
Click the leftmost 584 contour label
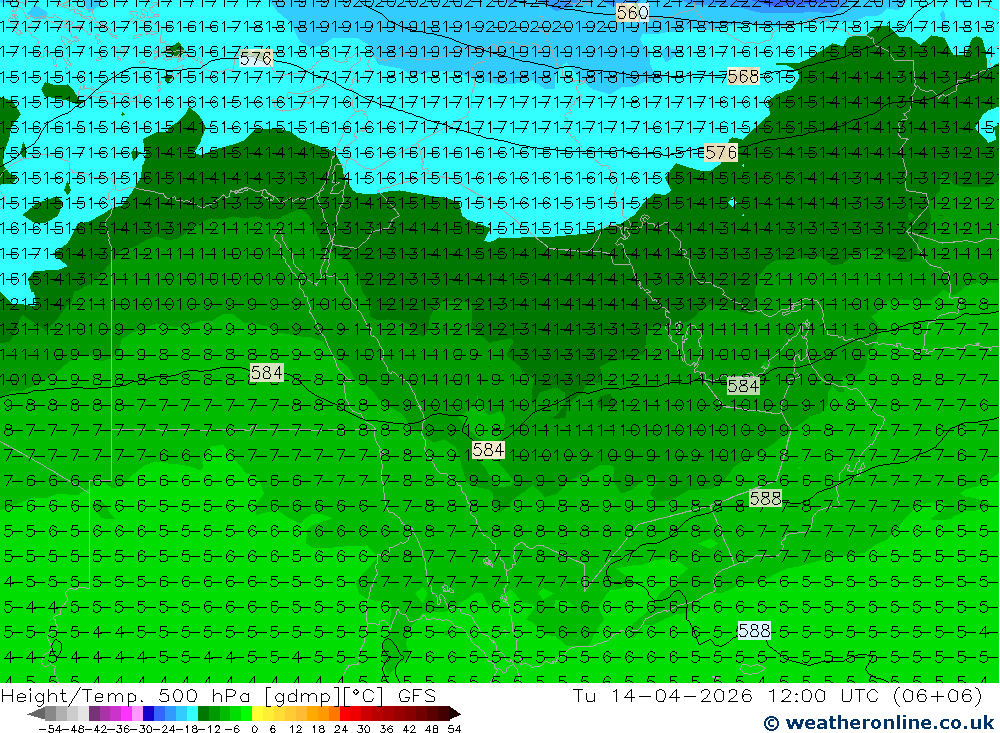[267, 373]
